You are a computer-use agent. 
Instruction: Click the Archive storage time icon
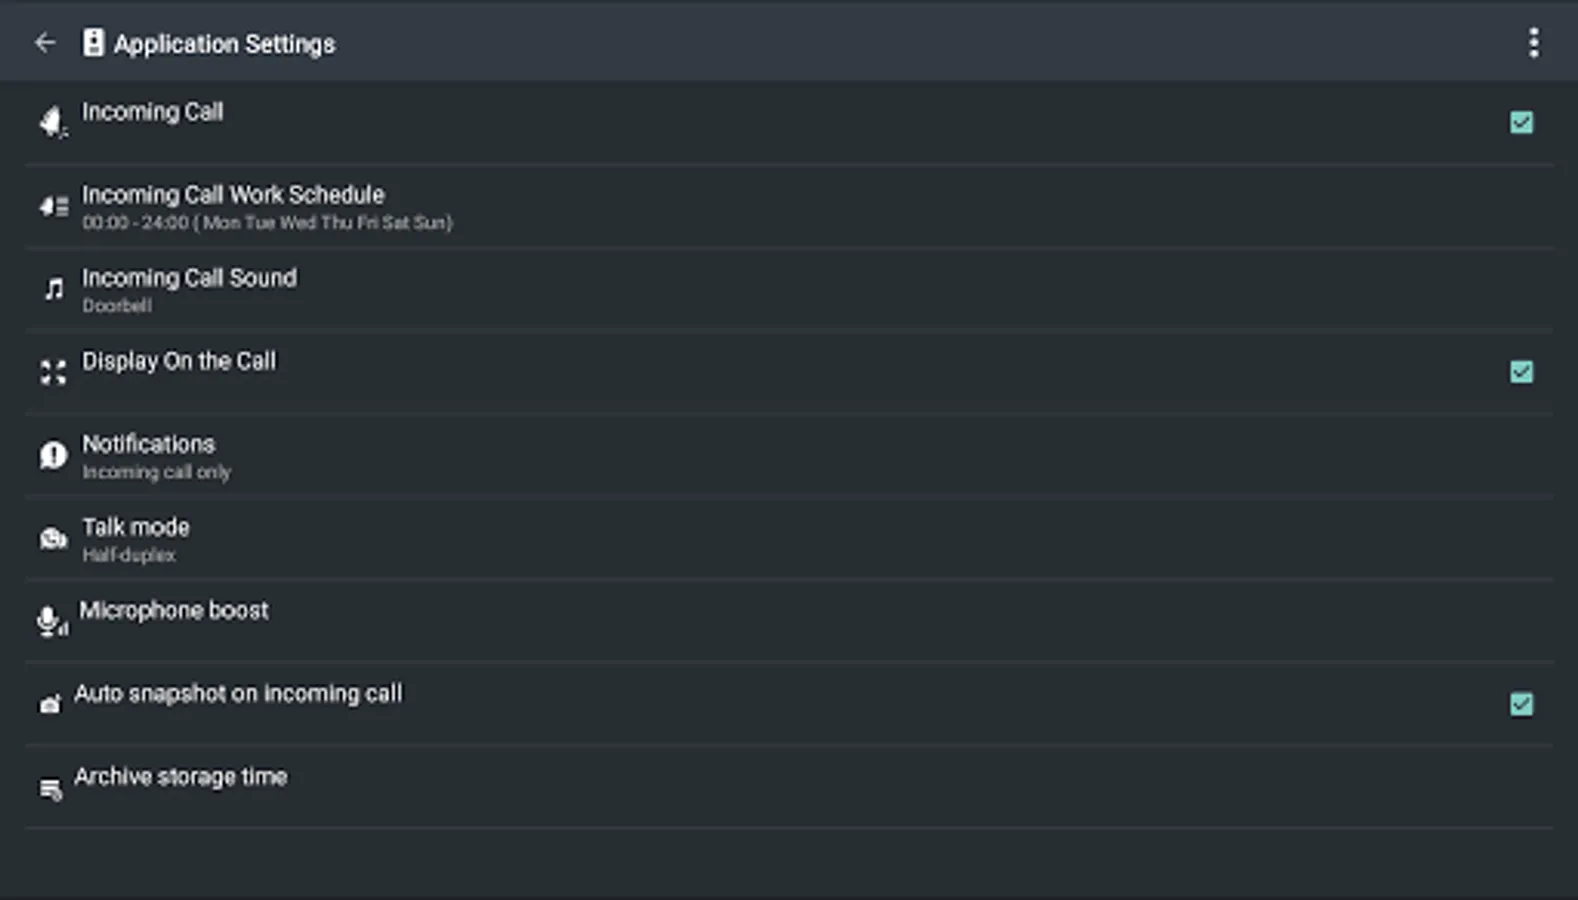[x=50, y=789]
